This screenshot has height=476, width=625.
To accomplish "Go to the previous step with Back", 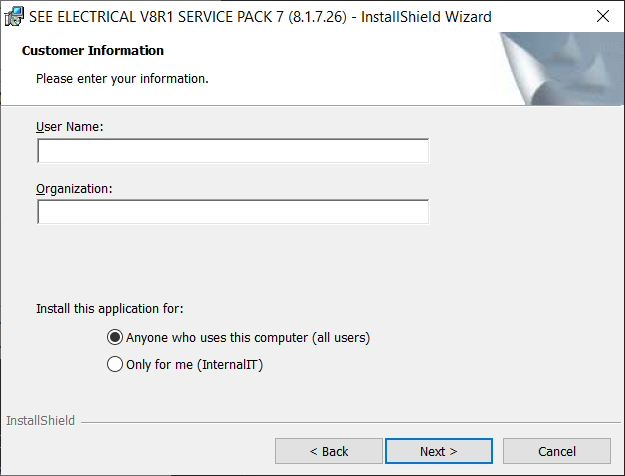I will (x=329, y=451).
